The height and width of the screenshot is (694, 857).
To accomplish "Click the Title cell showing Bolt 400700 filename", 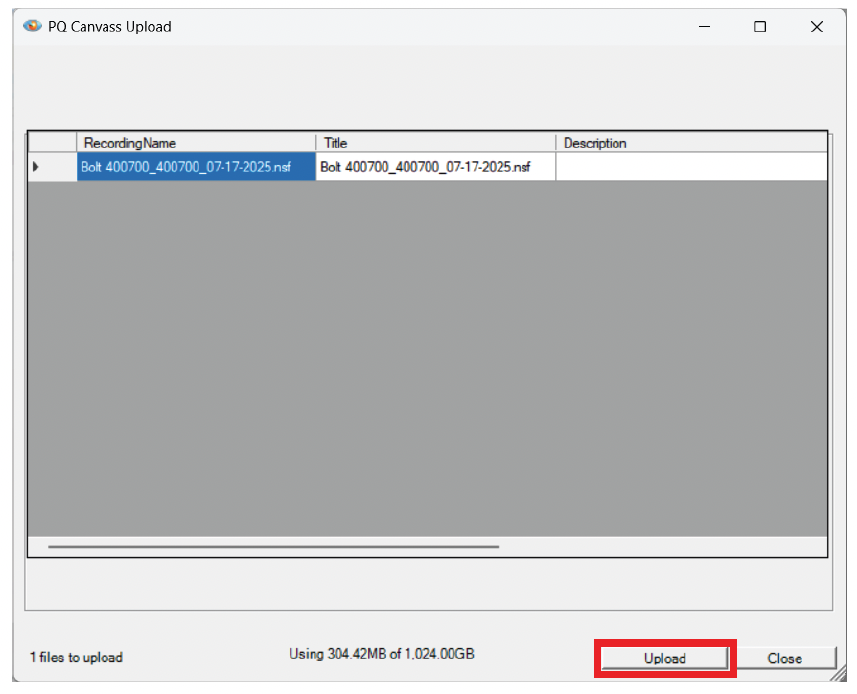I will [435, 166].
